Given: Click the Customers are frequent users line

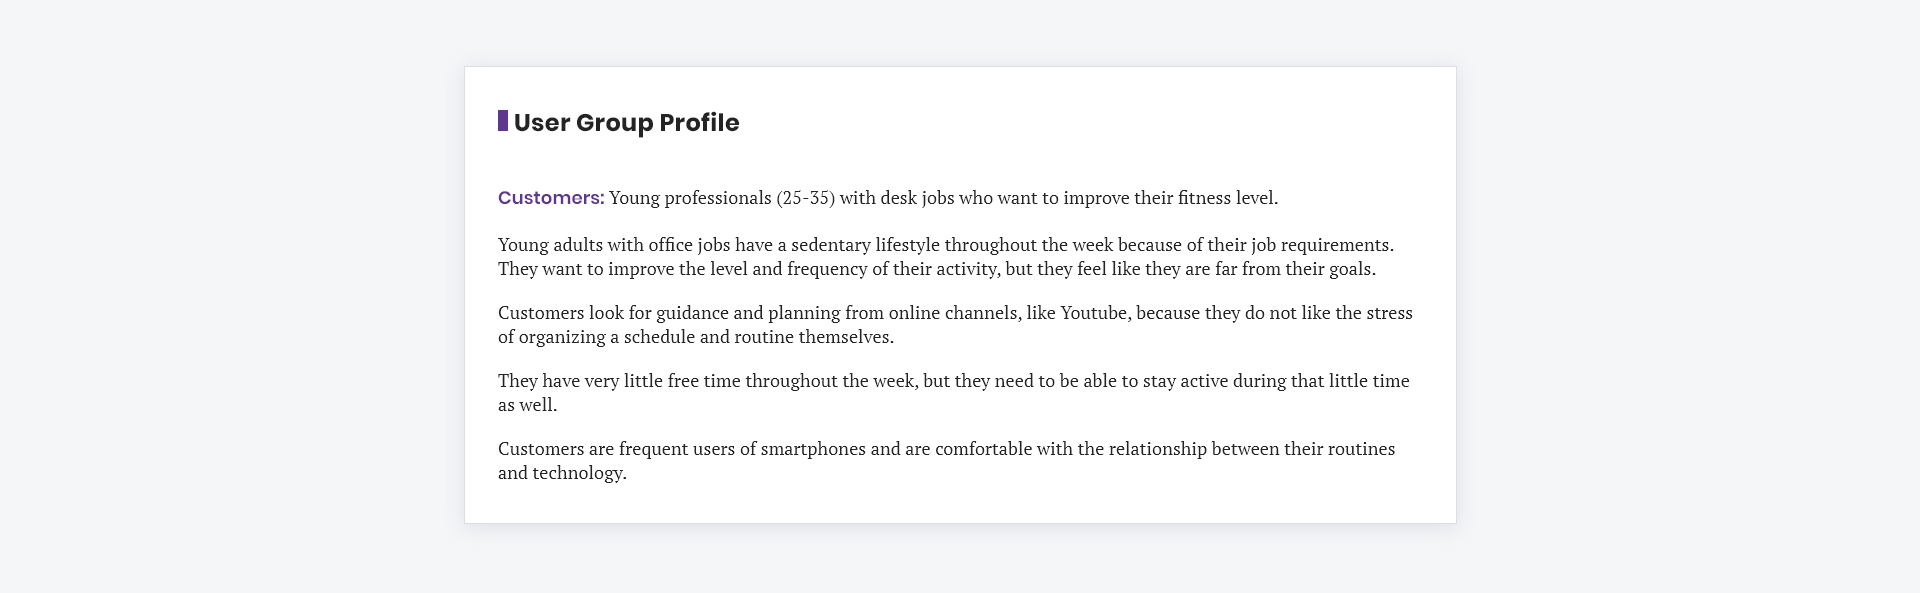Looking at the screenshot, I should point(947,449).
